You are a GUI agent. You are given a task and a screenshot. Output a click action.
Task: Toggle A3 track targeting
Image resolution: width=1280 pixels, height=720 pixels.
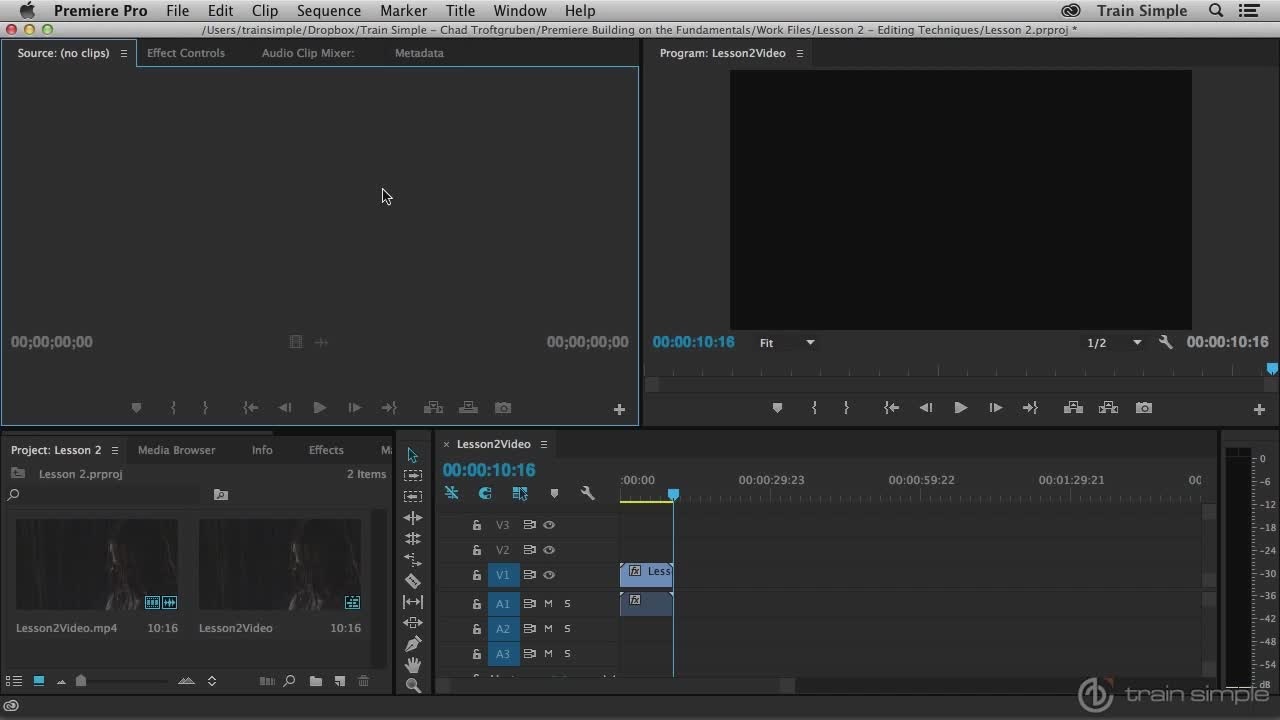point(503,654)
